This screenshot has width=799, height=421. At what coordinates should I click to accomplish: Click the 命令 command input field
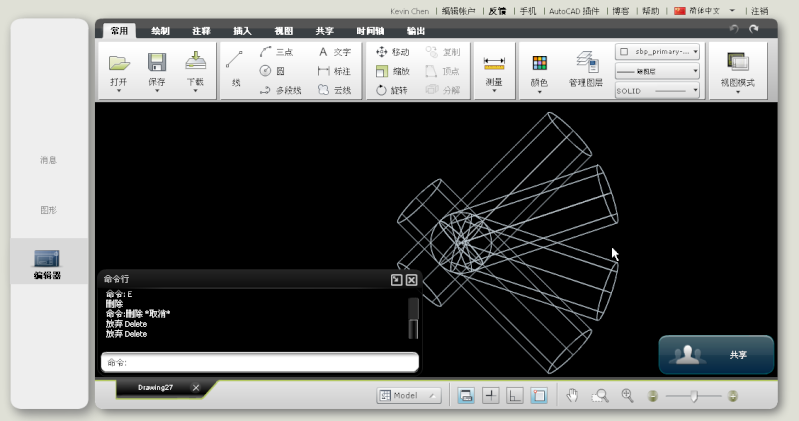pyautogui.click(x=260, y=362)
